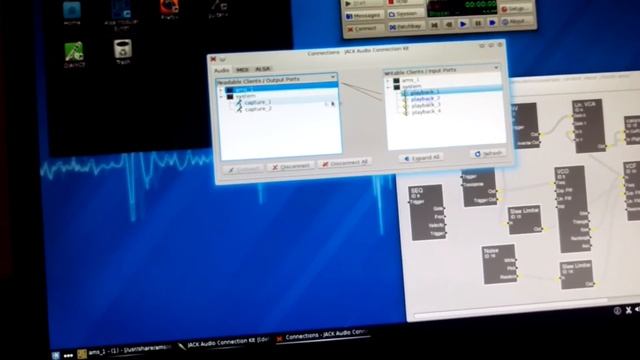
Task: Collapse system in the input ports tree
Action: click(x=388, y=88)
